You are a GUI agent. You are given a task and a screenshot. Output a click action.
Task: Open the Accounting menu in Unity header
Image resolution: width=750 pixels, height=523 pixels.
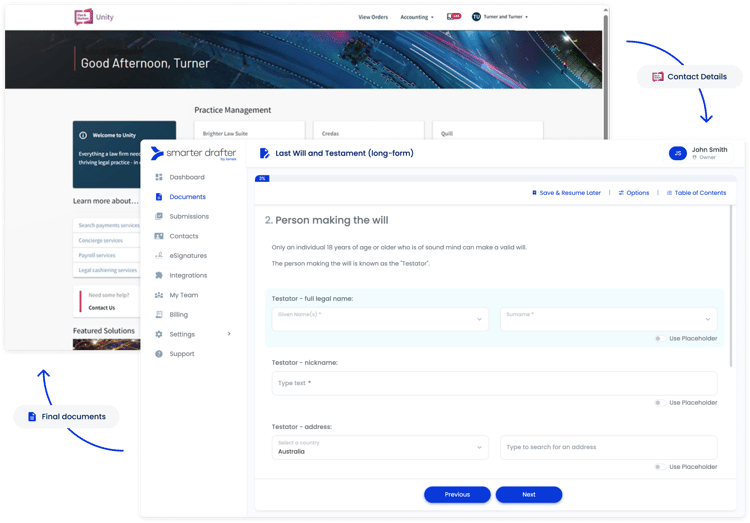pos(416,17)
